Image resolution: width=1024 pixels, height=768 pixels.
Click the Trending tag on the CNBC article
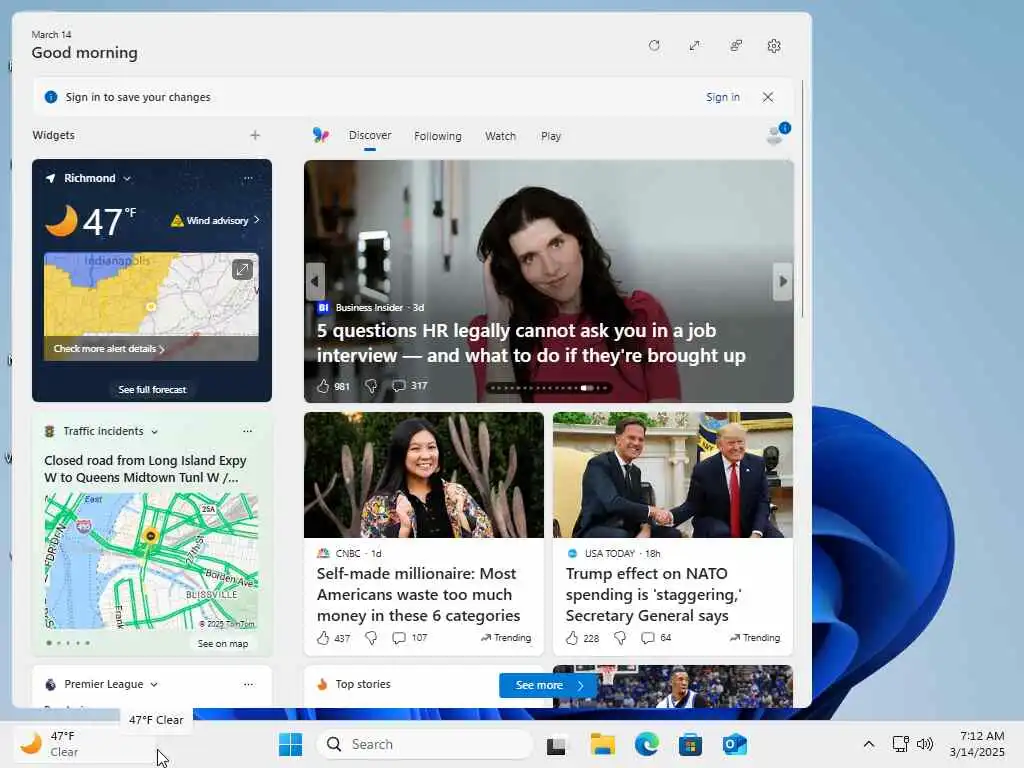pyautogui.click(x=506, y=638)
